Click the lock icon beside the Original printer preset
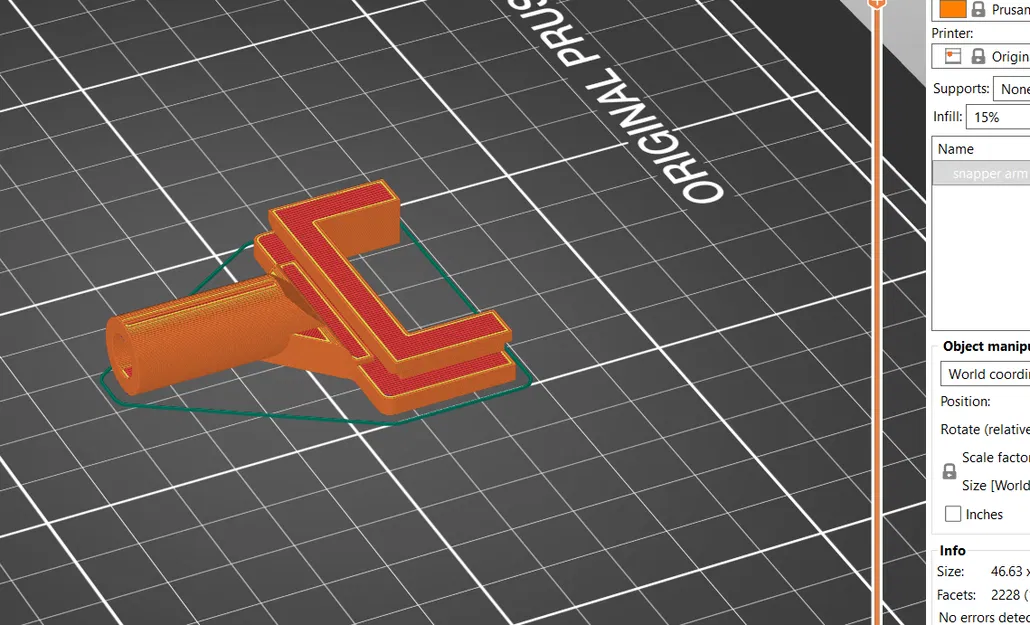Viewport: 1030px width, 625px height. 978,57
